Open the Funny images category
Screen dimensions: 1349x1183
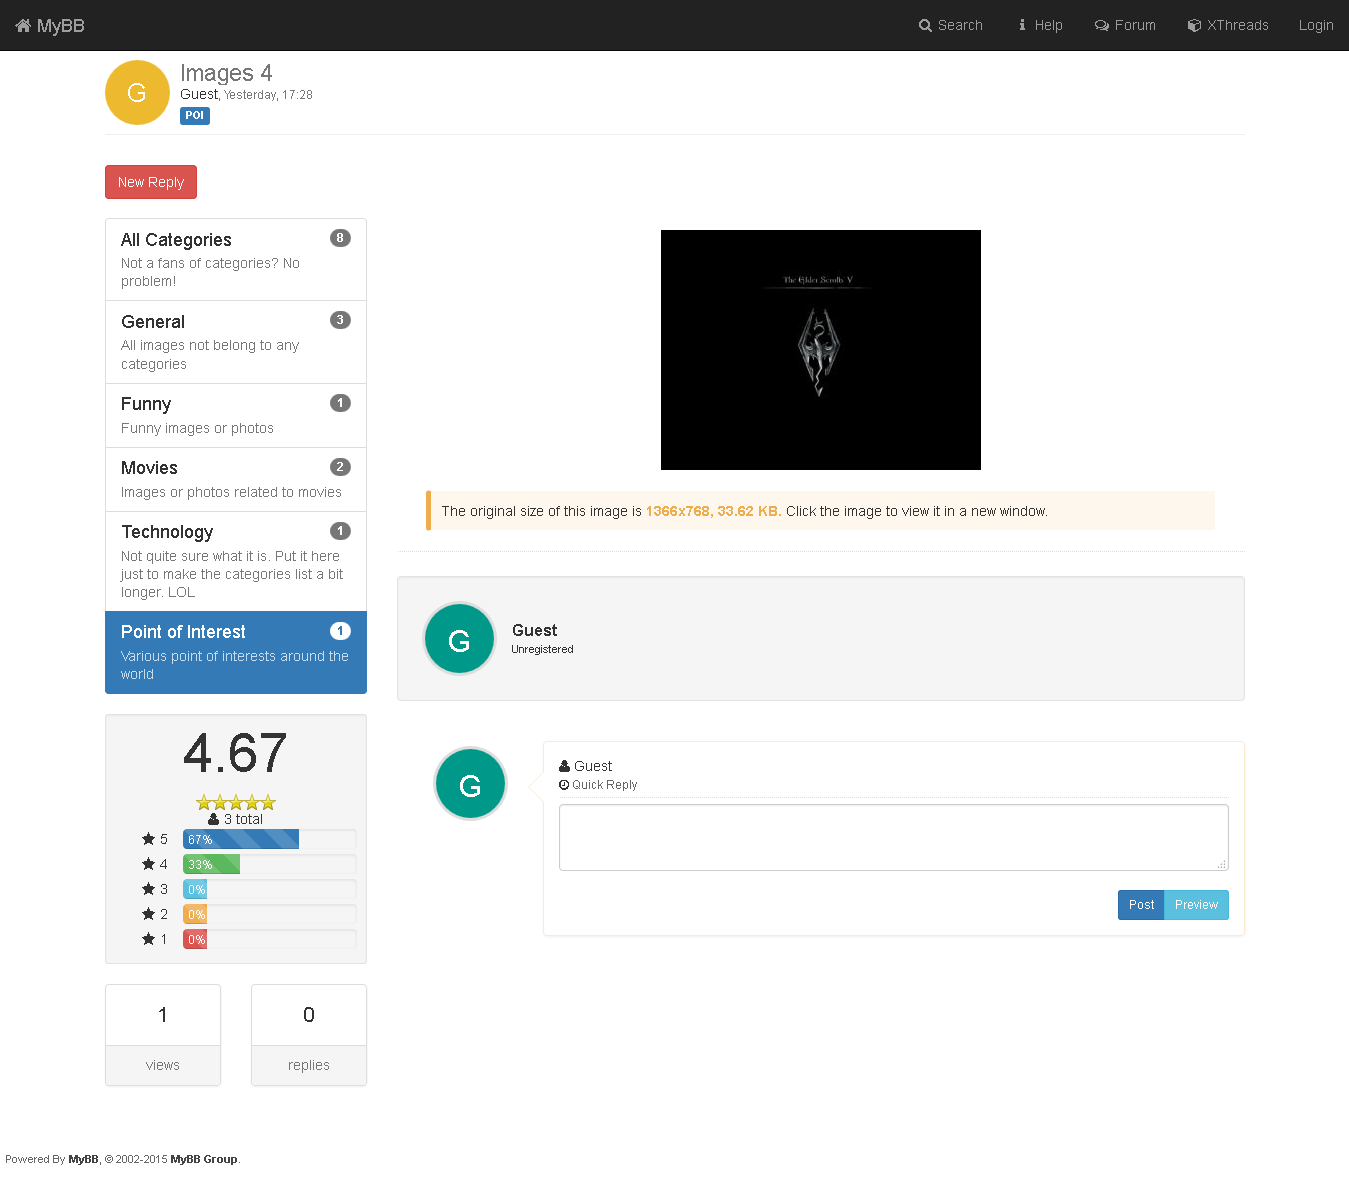[235, 415]
